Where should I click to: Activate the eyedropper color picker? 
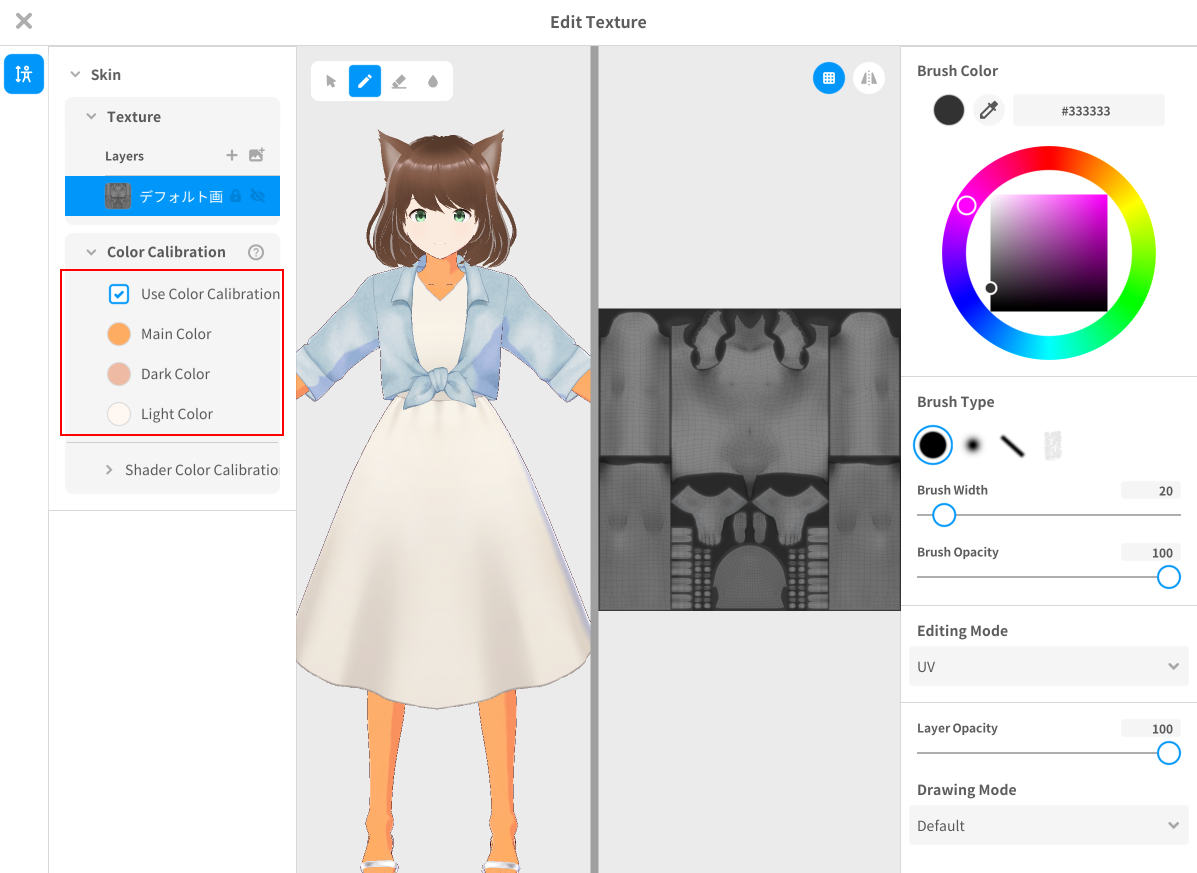click(x=989, y=110)
